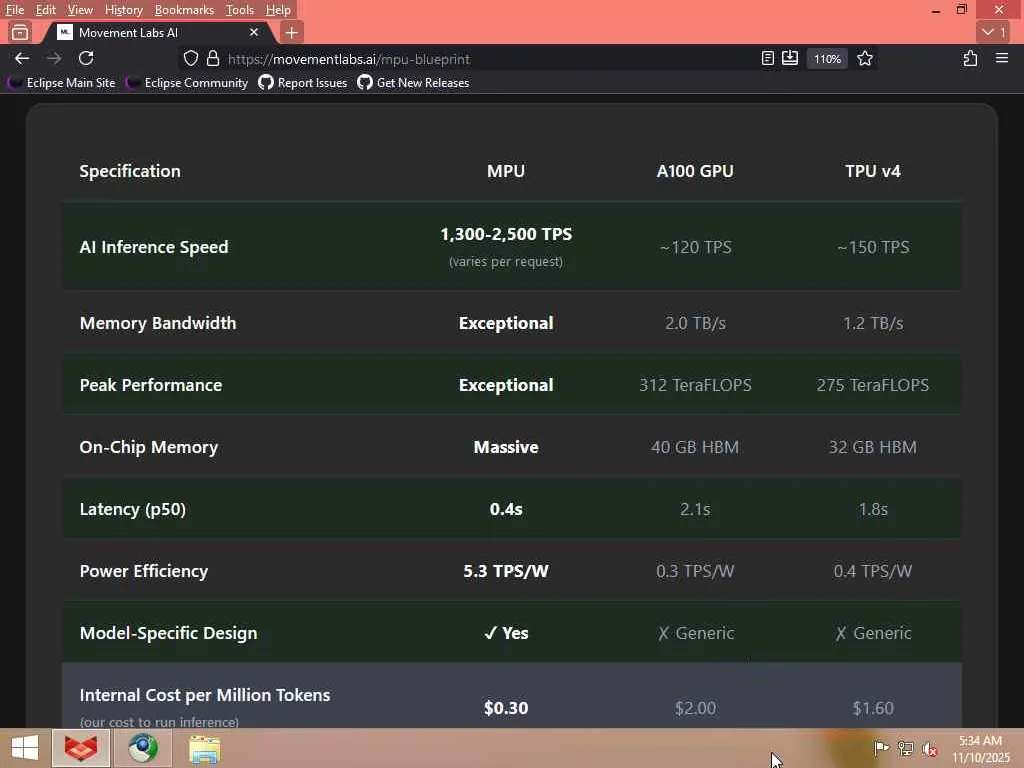Viewport: 1024px width, 768px height.
Task: Click the '~150 TPS' cell
Action: click(x=872, y=247)
